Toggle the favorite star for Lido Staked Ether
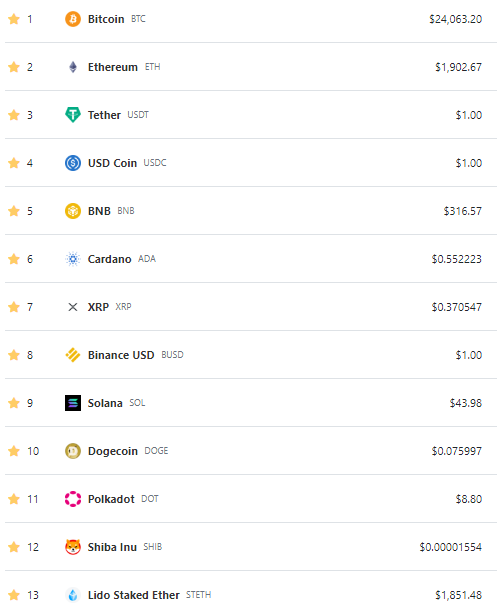This screenshot has height=616, width=497. [14, 595]
